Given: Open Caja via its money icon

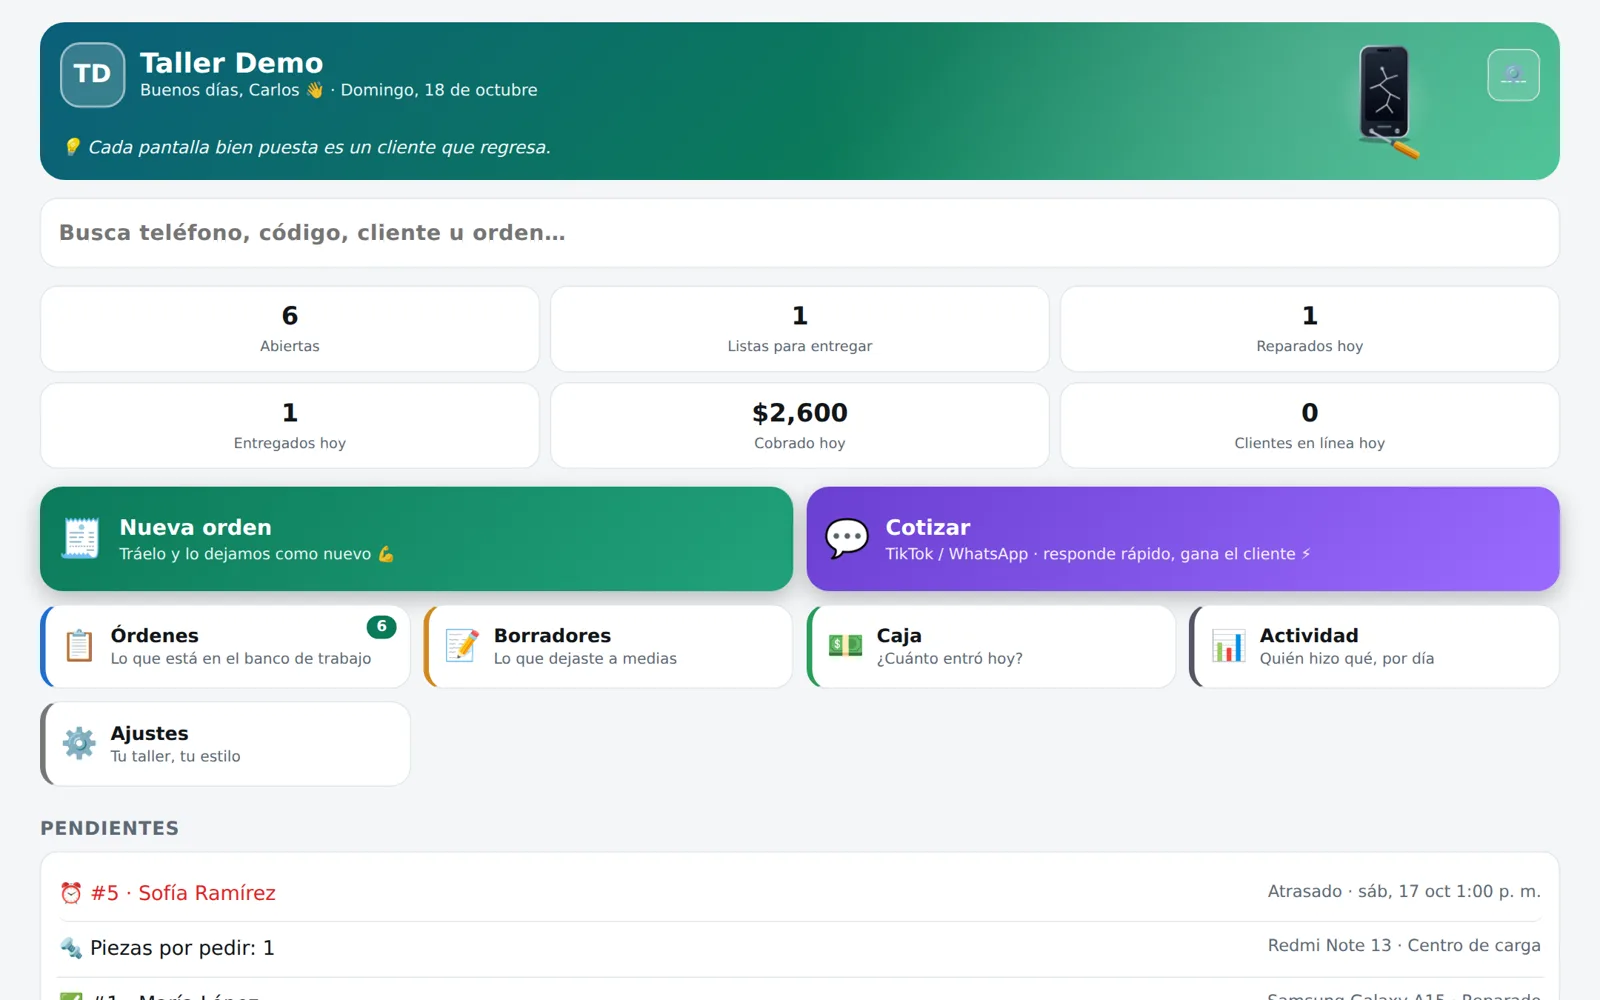Looking at the screenshot, I should click(x=845, y=646).
